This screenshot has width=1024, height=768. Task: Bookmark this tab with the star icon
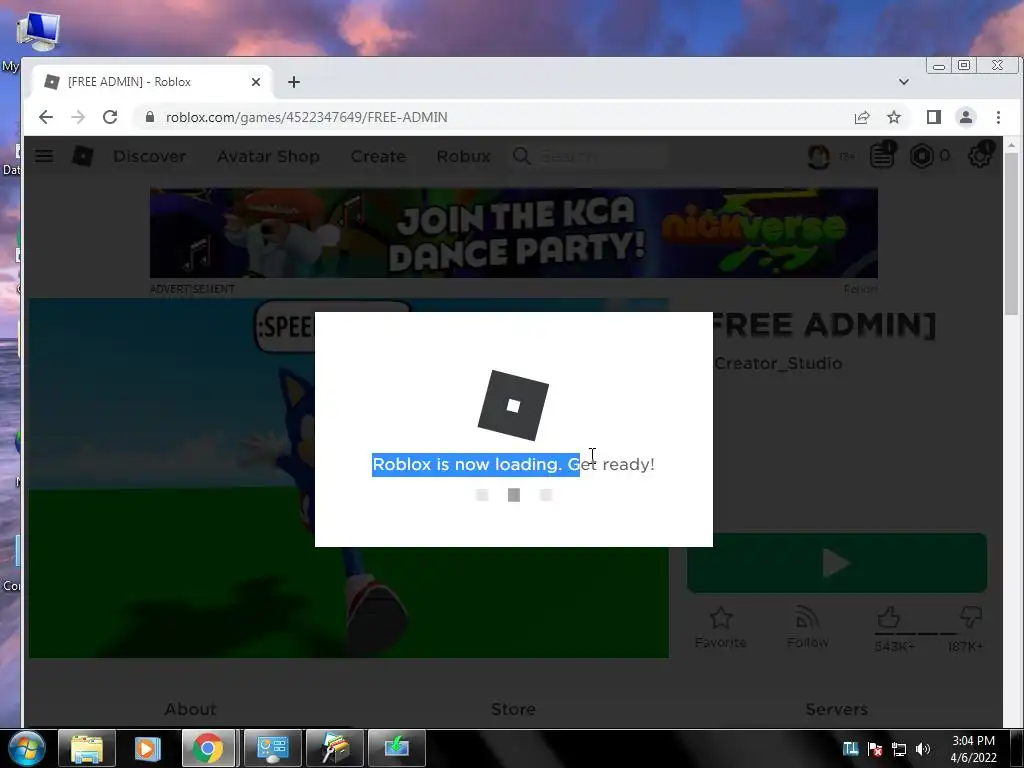tap(894, 117)
